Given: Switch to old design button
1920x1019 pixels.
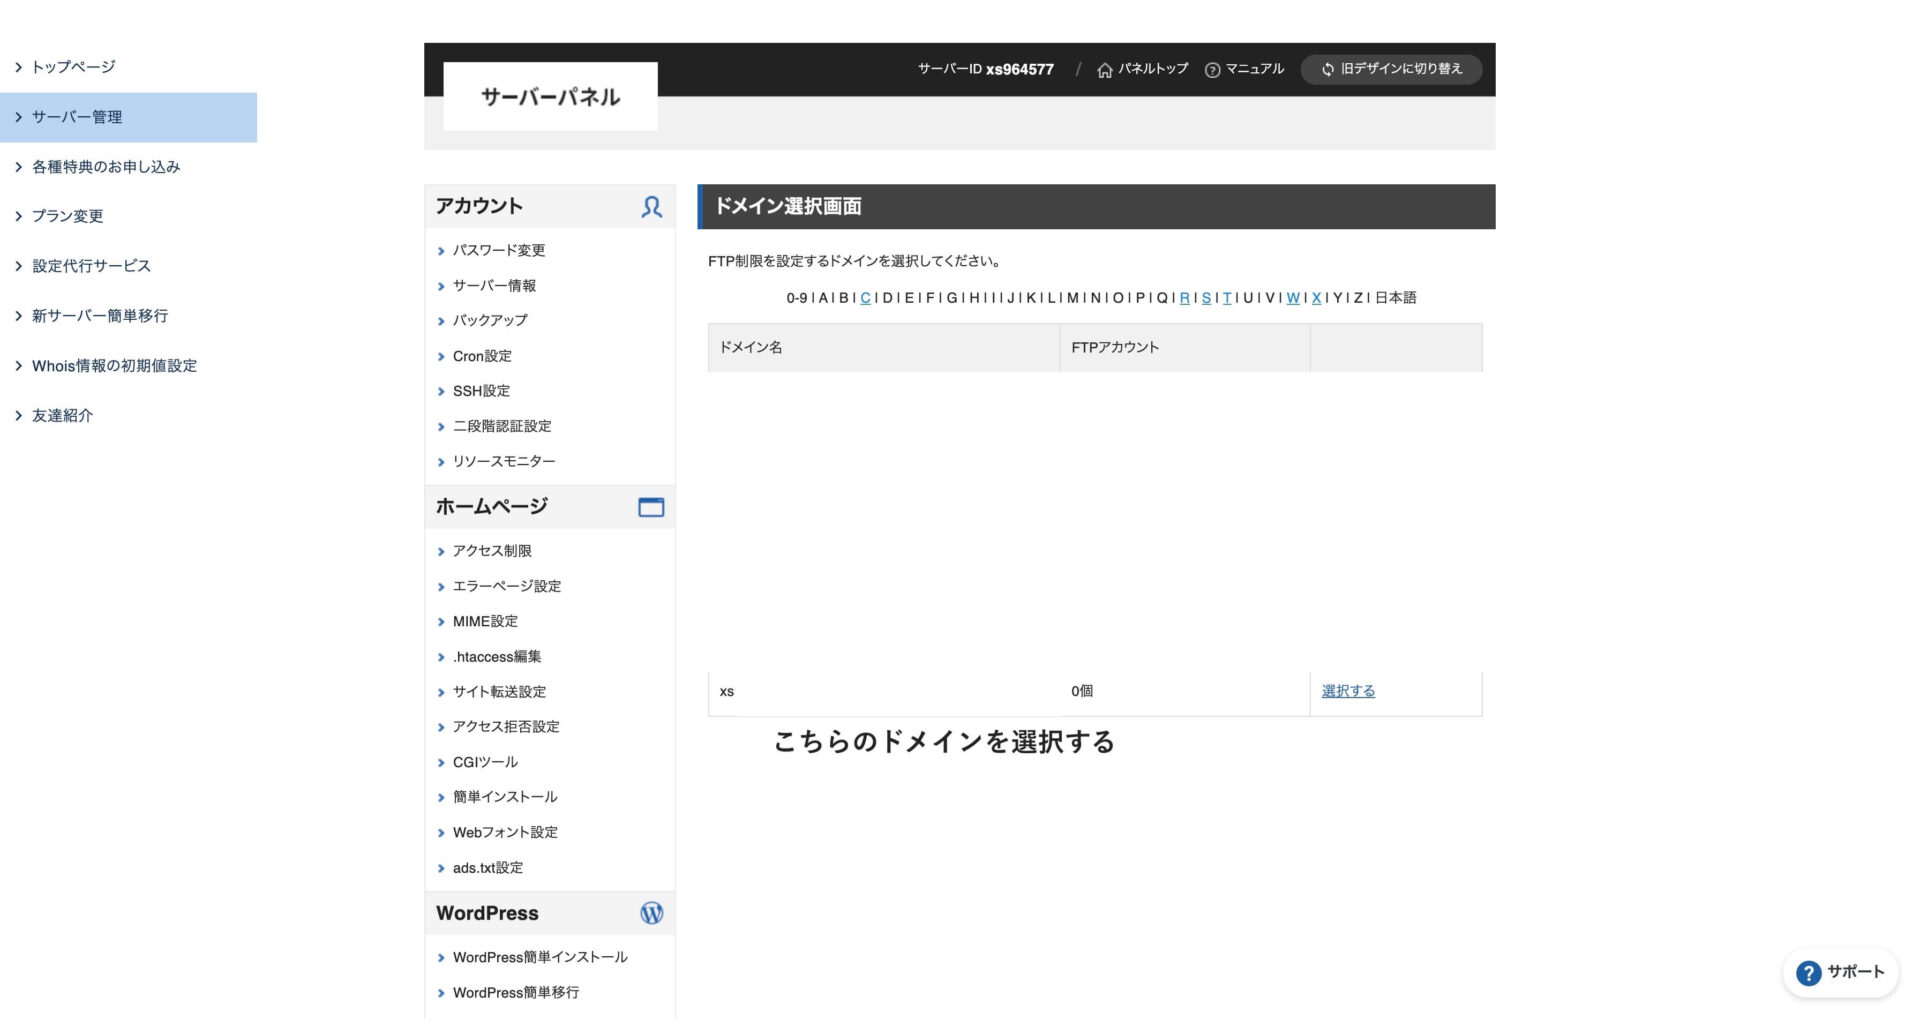Looking at the screenshot, I should point(1391,69).
